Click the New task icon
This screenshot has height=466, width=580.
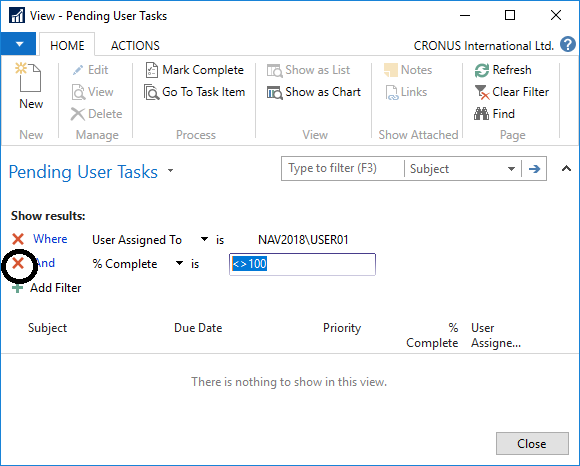tap(28, 77)
